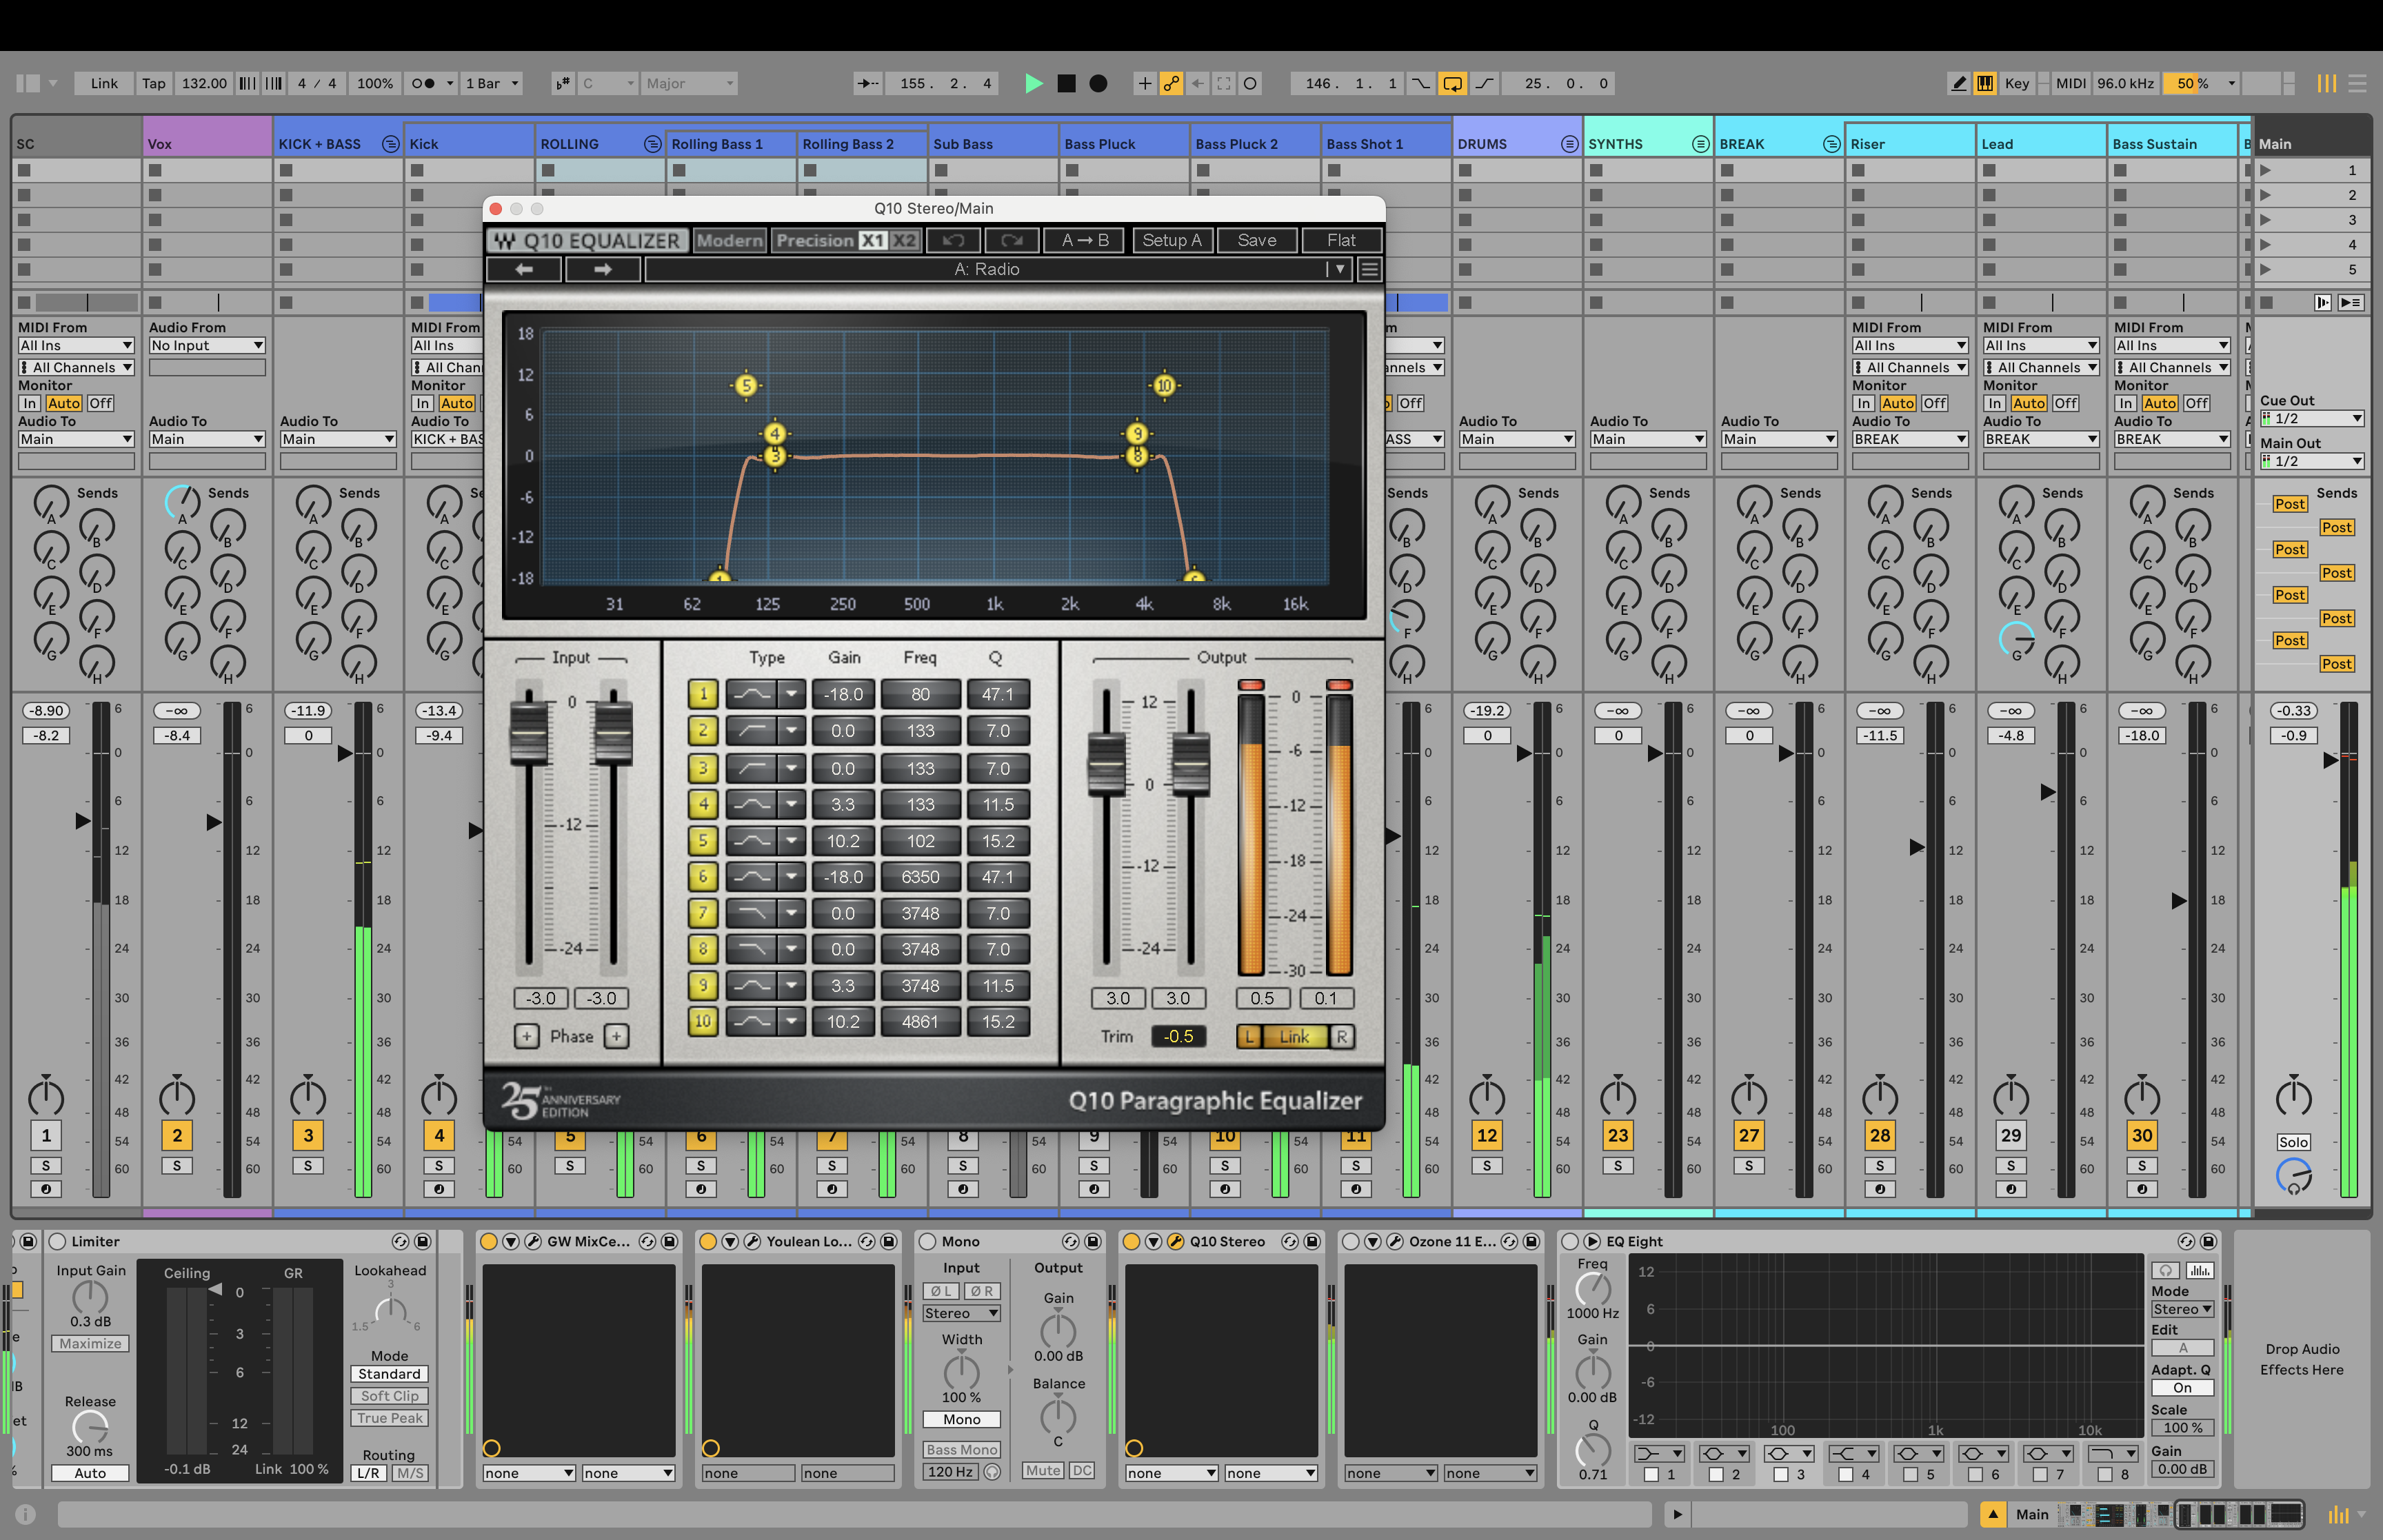
Task: Toggle band 5 on in Q10
Action: pos(702,841)
